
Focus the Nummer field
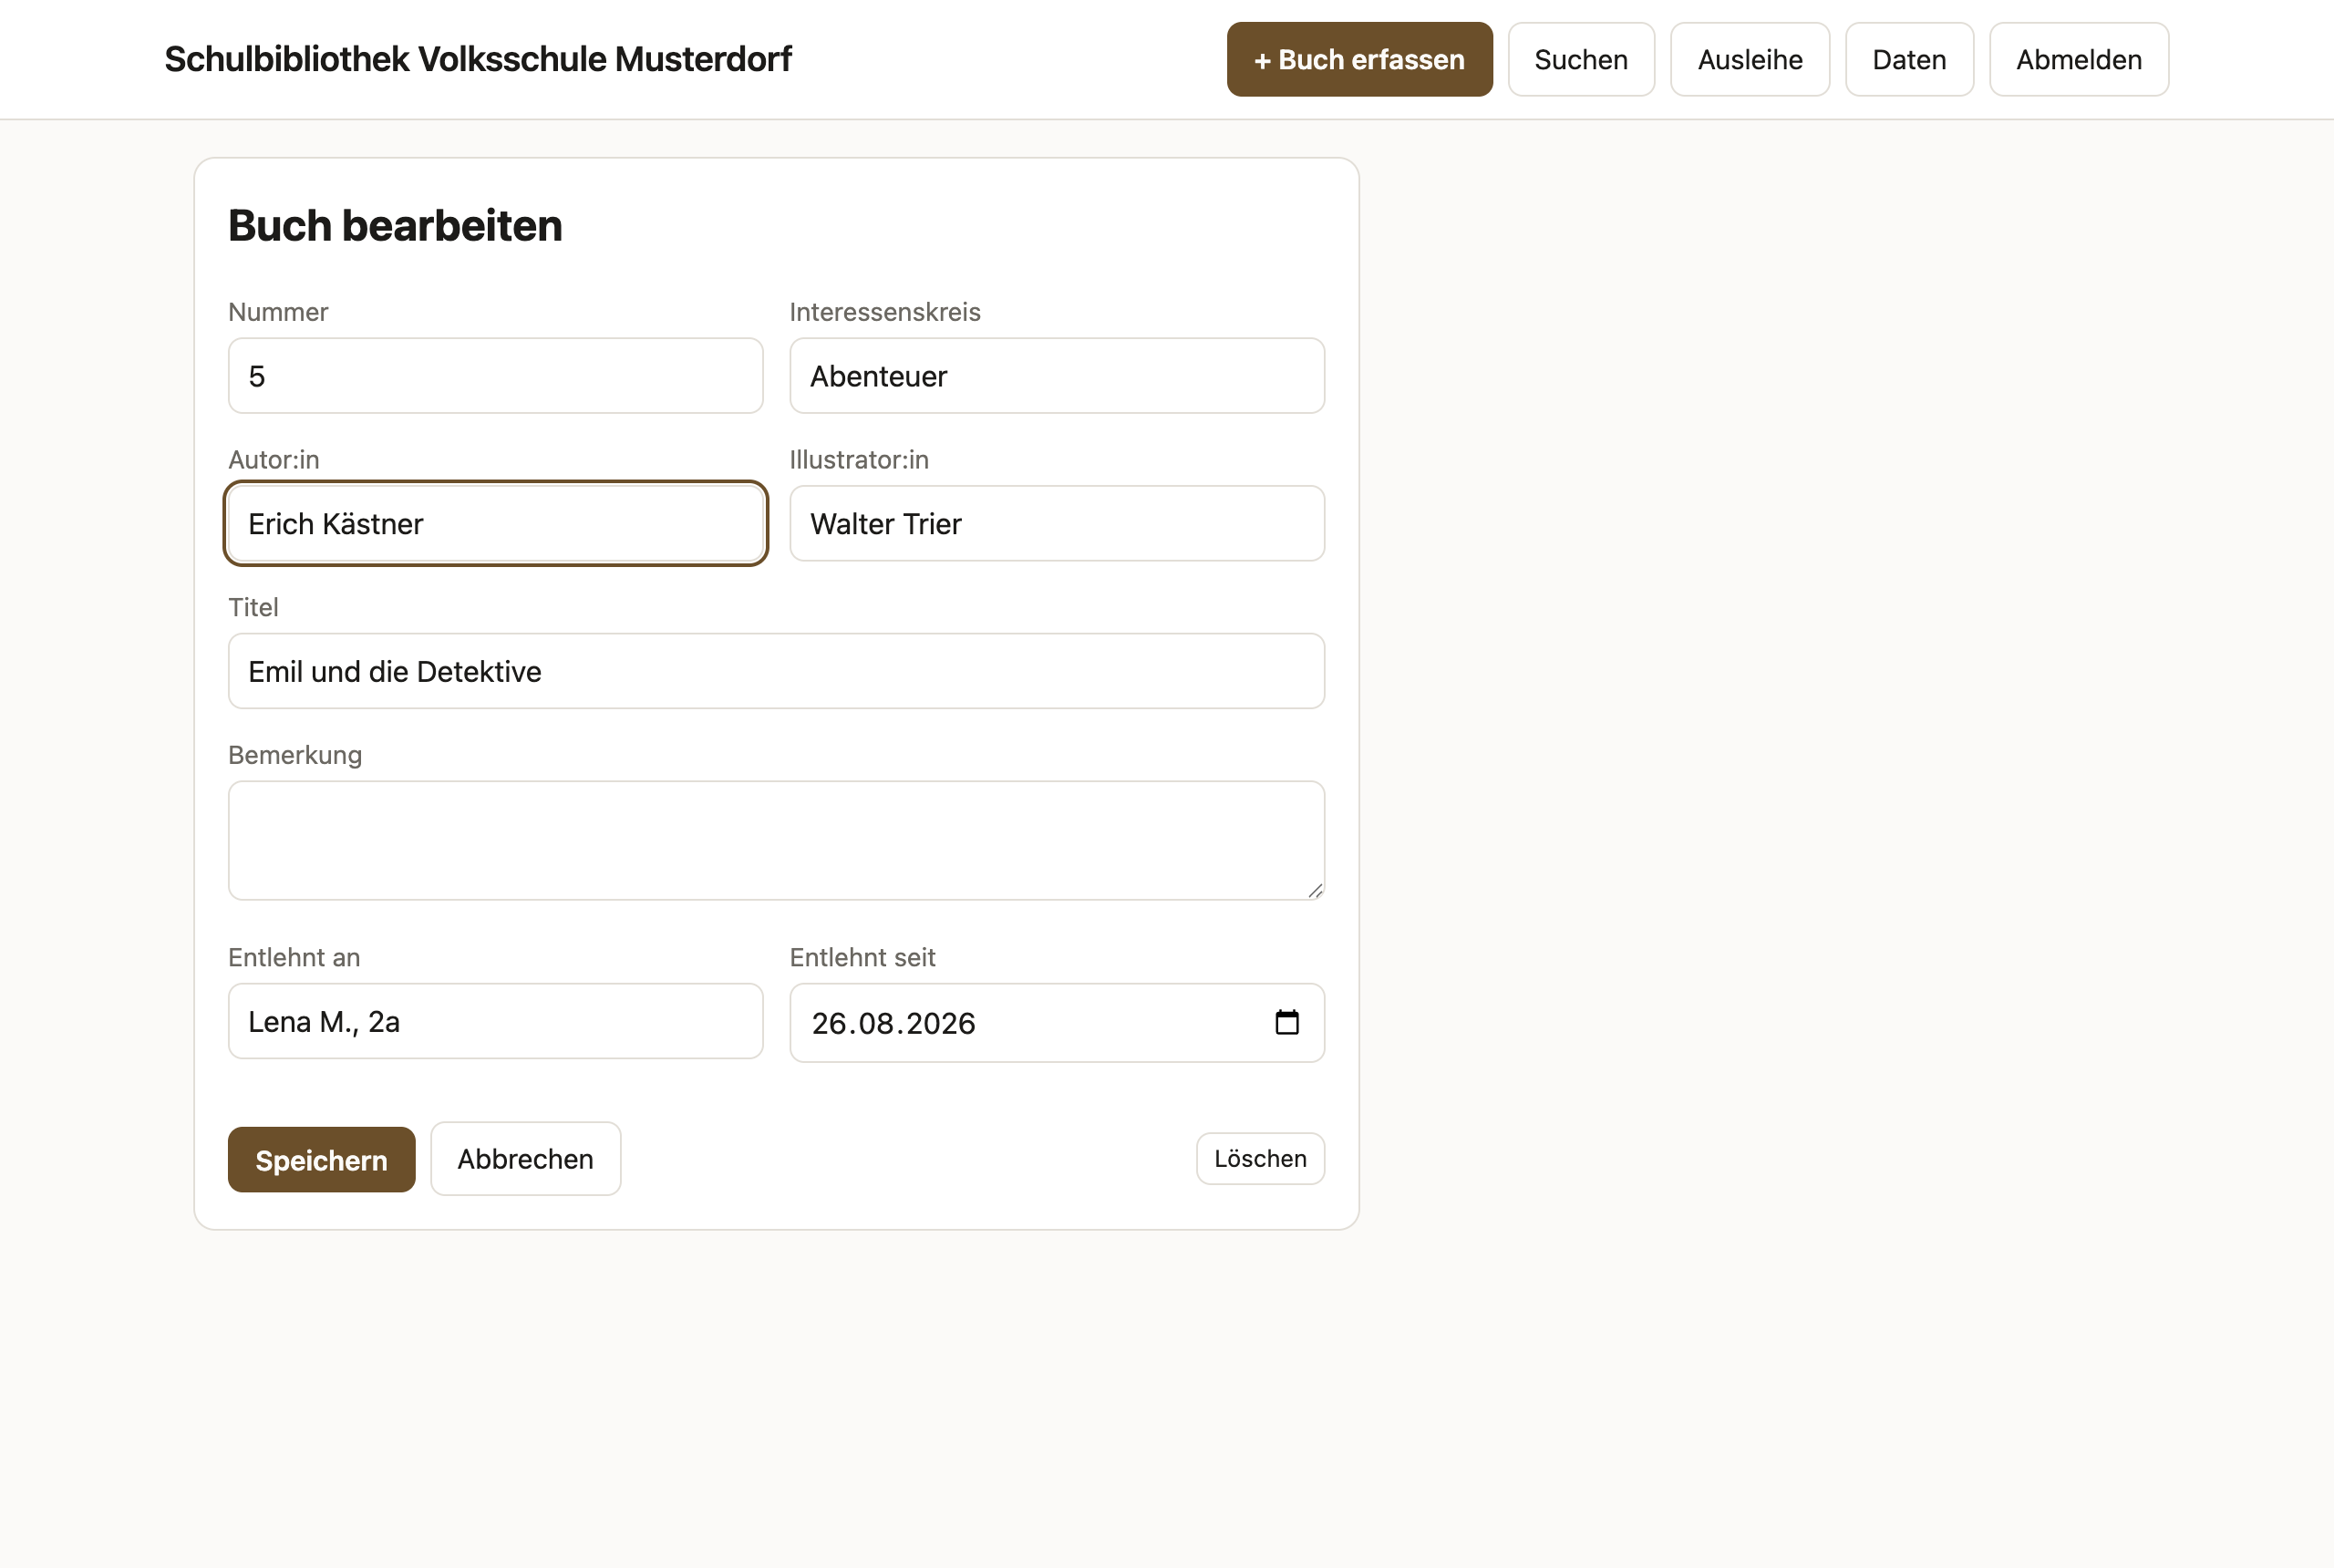pos(495,376)
